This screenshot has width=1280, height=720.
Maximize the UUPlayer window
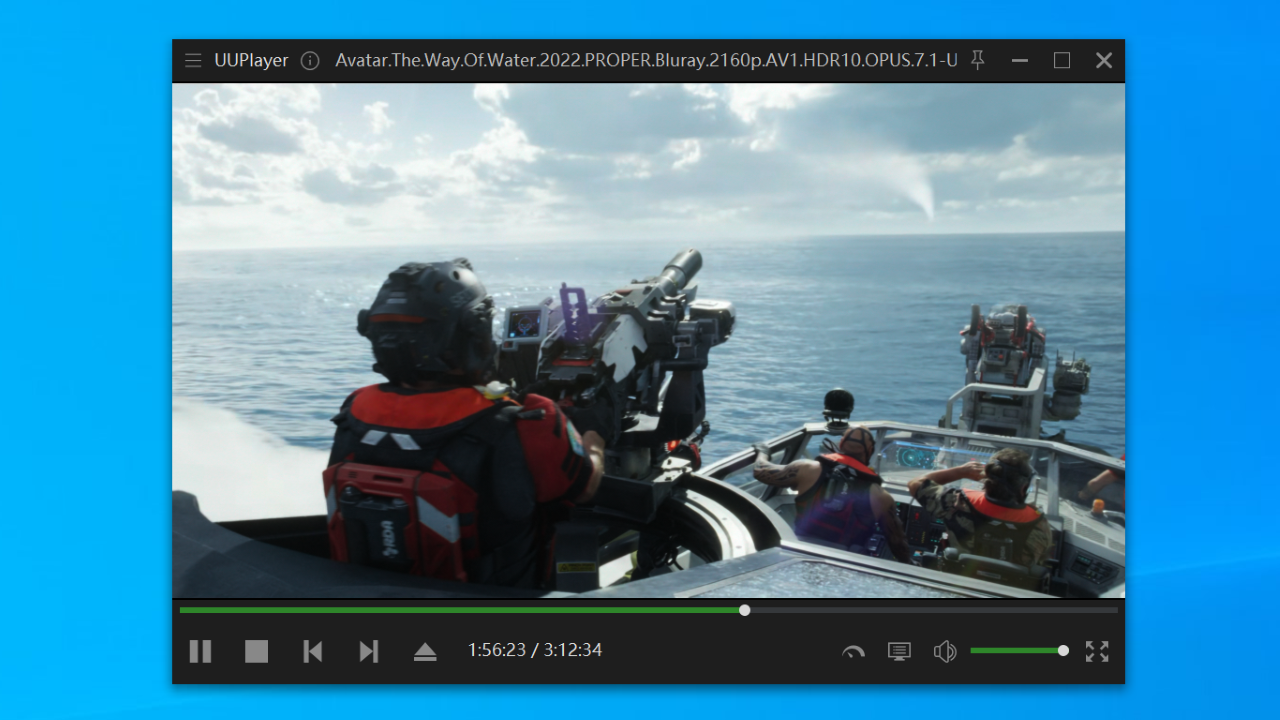(1062, 61)
